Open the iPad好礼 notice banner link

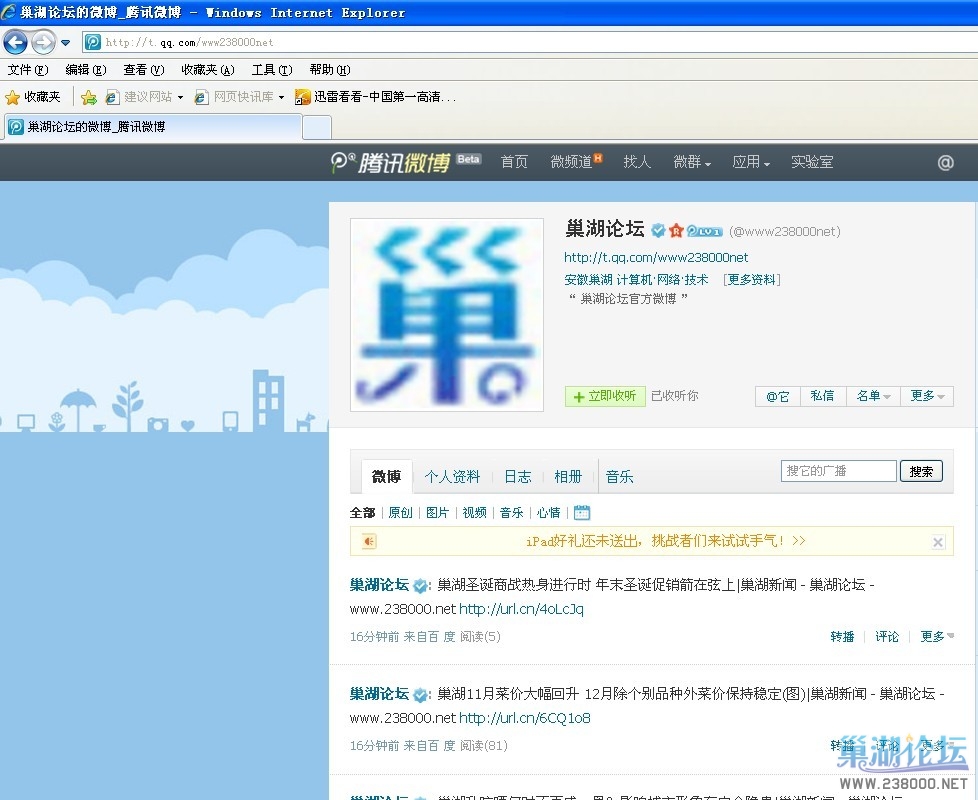(x=666, y=541)
